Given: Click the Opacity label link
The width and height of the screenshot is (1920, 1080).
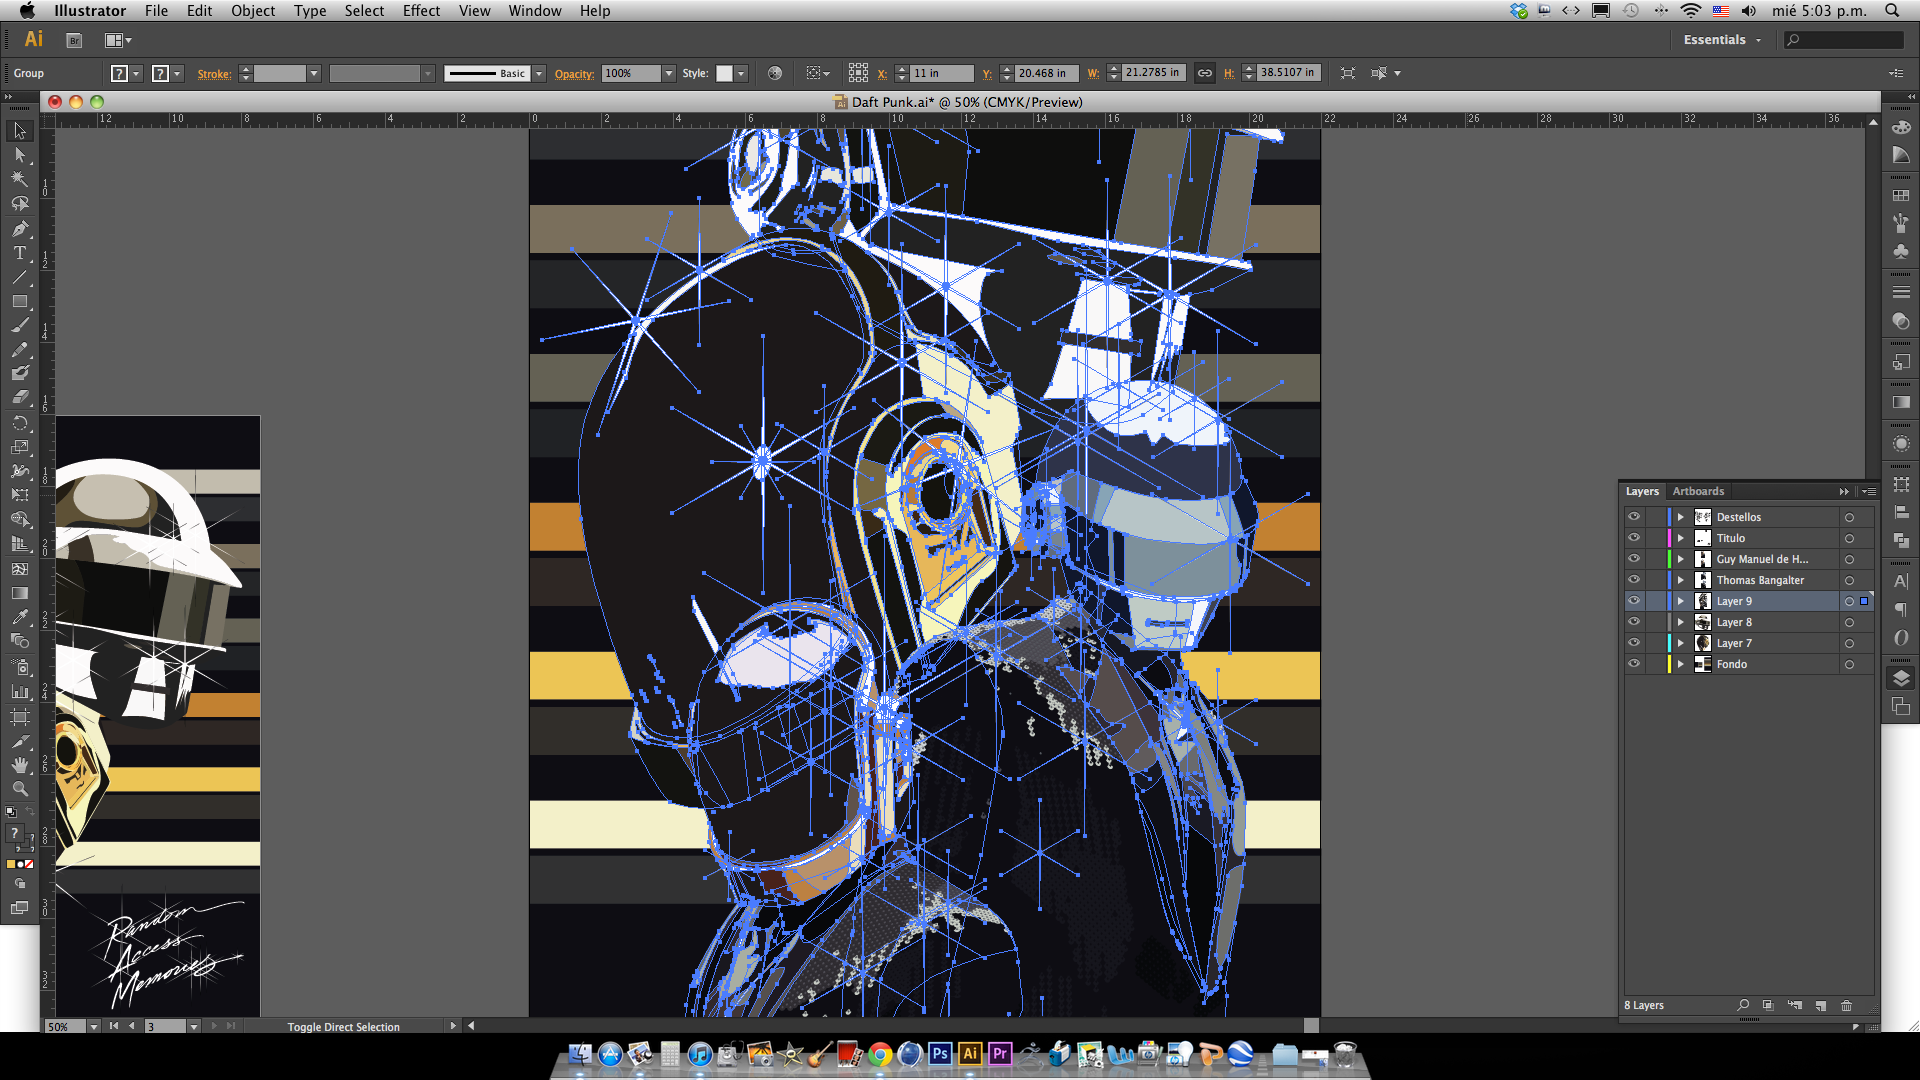Looking at the screenshot, I should (x=574, y=73).
